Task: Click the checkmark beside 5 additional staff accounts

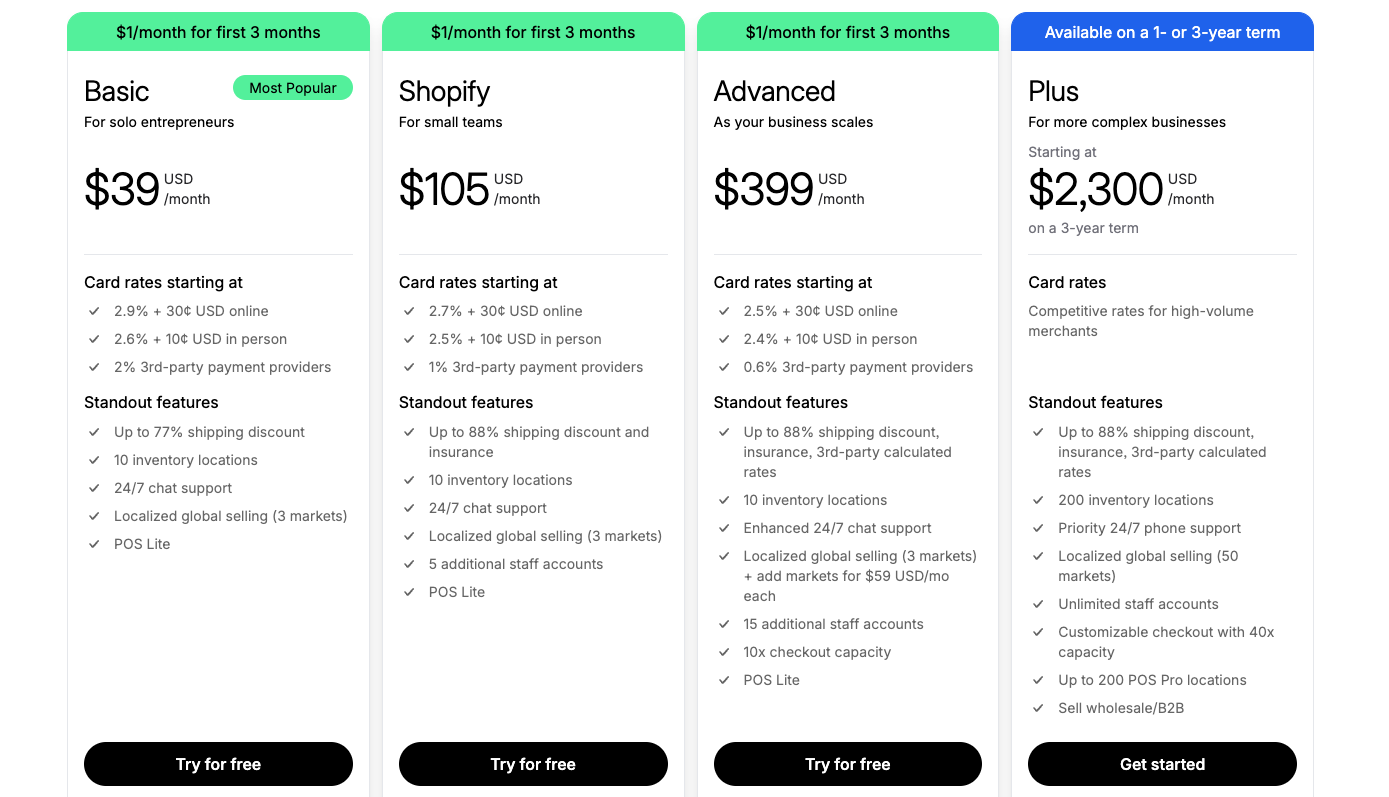Action: tap(409, 564)
